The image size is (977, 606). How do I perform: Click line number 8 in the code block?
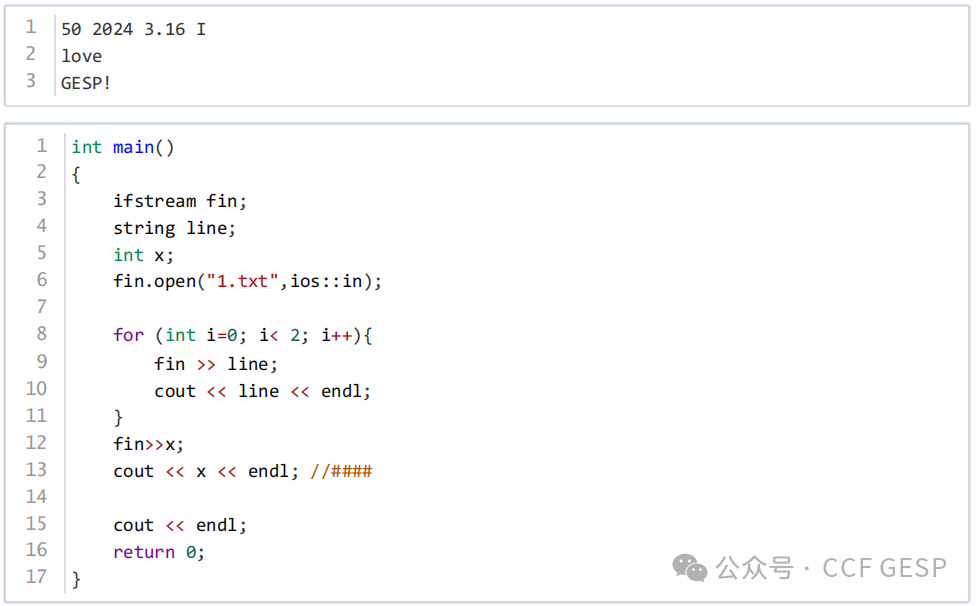click(41, 335)
